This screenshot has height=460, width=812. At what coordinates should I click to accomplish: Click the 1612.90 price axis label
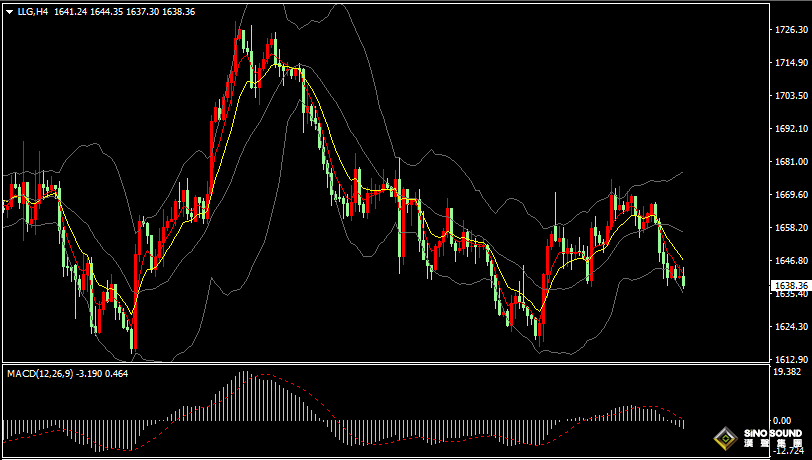pos(791,359)
